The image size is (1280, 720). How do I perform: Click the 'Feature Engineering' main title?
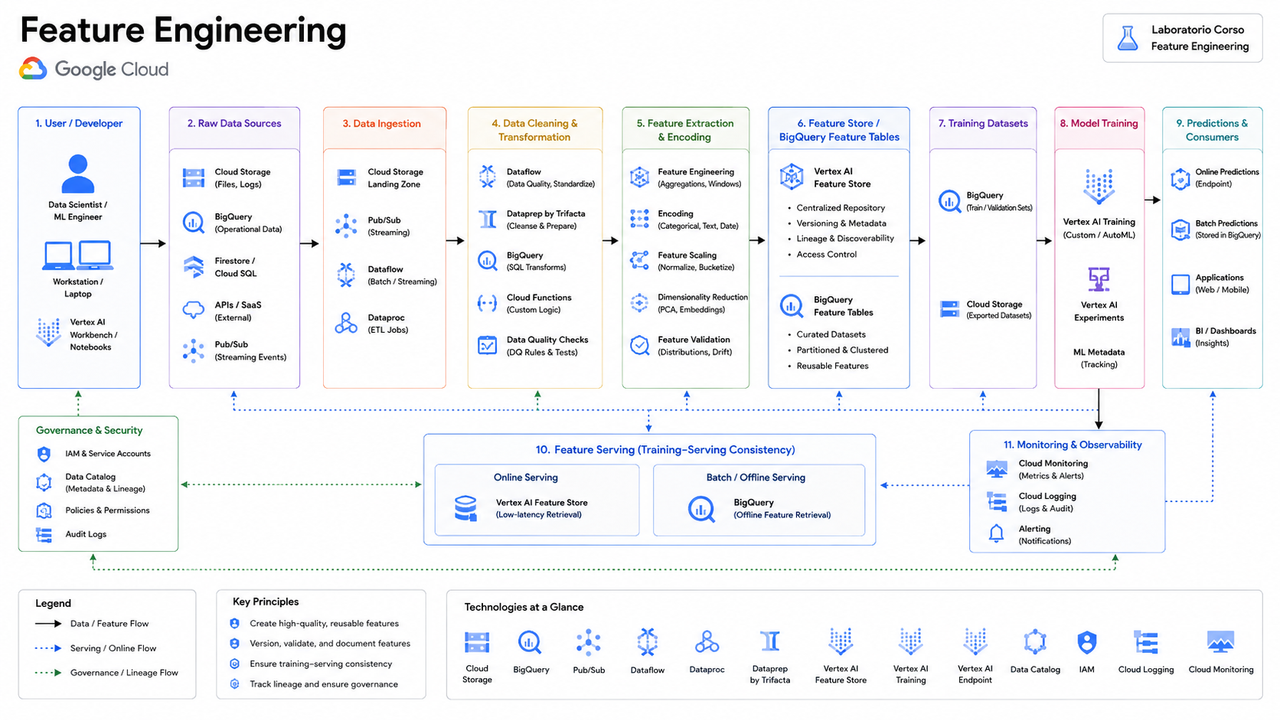point(183,30)
